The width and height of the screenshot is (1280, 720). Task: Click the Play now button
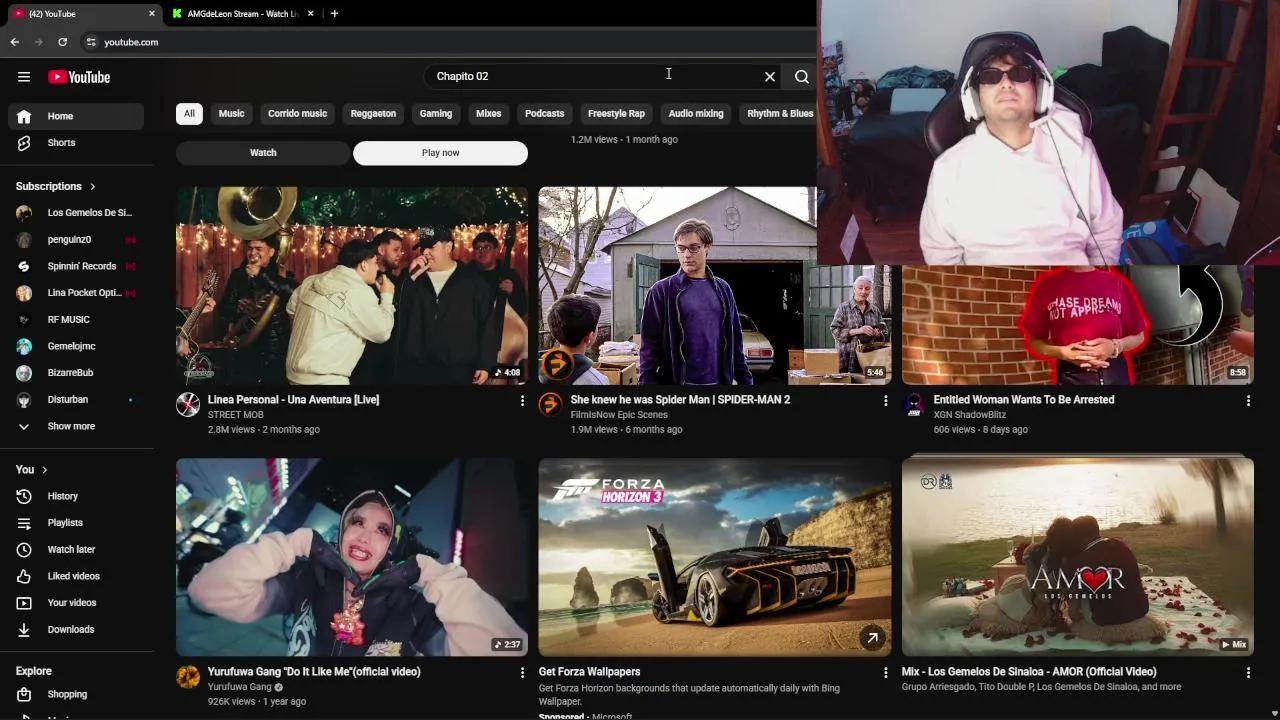pos(440,153)
